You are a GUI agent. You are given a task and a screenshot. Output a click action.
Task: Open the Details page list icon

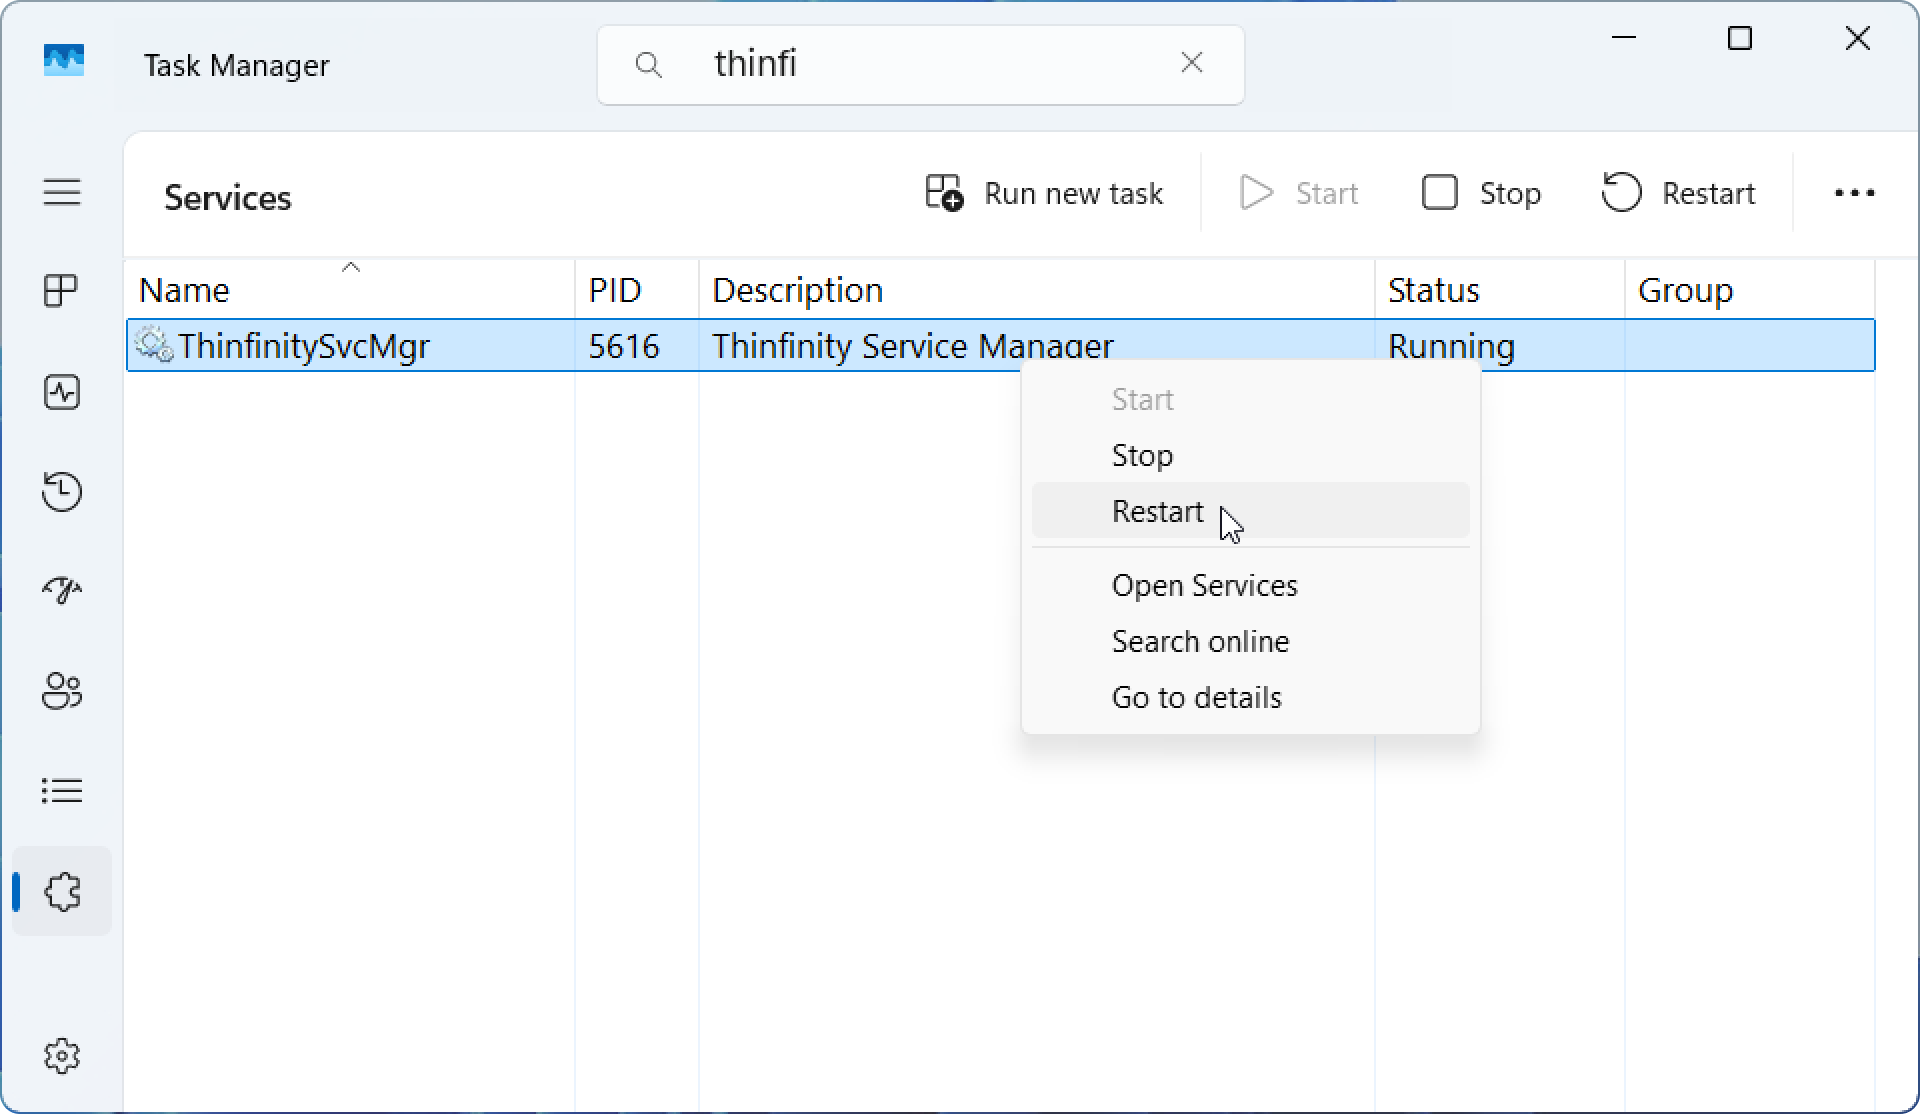[x=62, y=791]
